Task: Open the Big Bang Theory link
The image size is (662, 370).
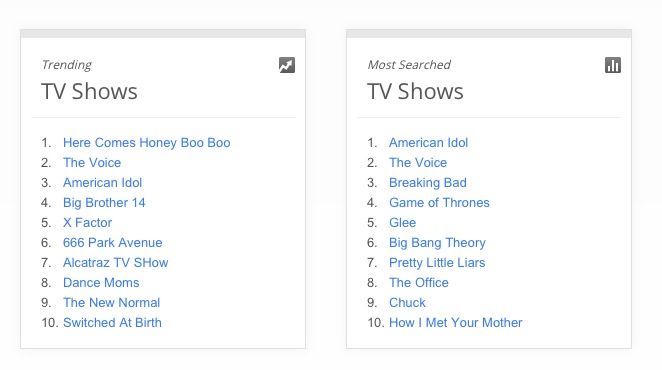Action: pyautogui.click(x=437, y=242)
